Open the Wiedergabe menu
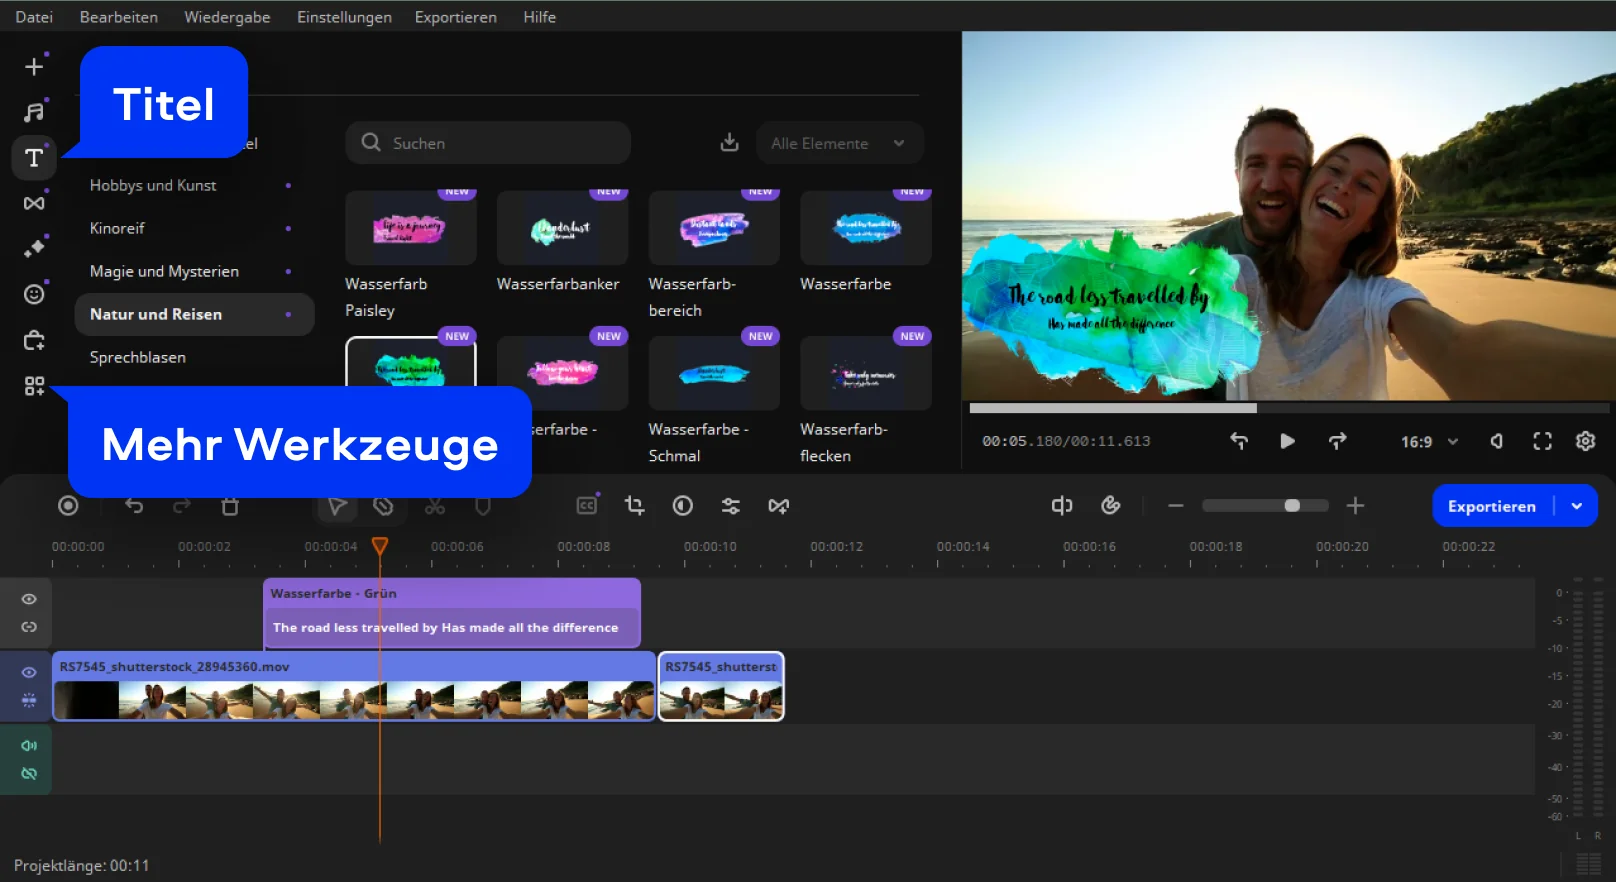The height and width of the screenshot is (882, 1616). pyautogui.click(x=227, y=17)
